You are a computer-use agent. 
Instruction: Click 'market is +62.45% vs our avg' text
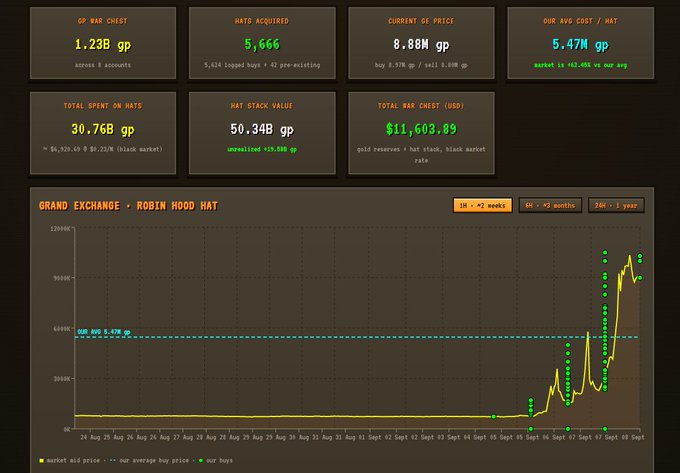tap(580, 65)
